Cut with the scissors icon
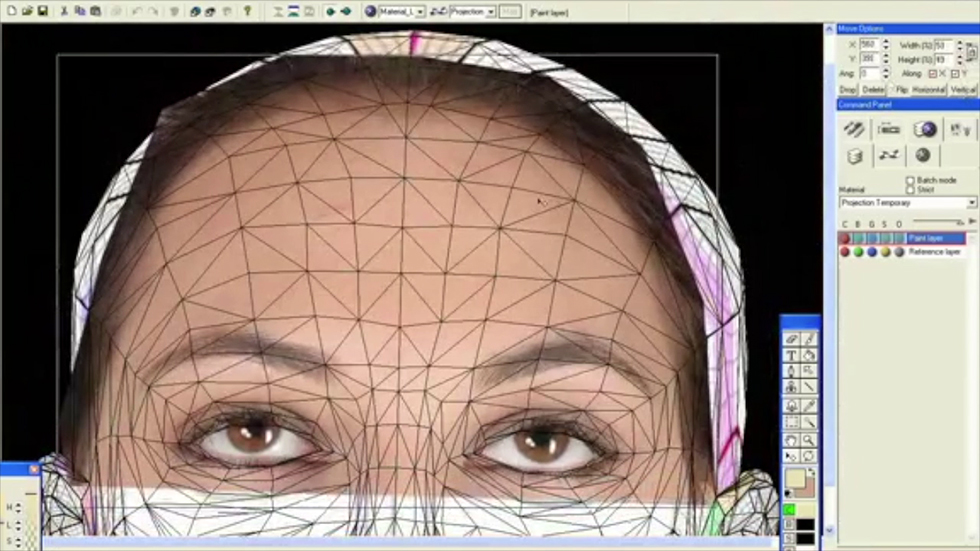980x551 pixels. (x=64, y=11)
